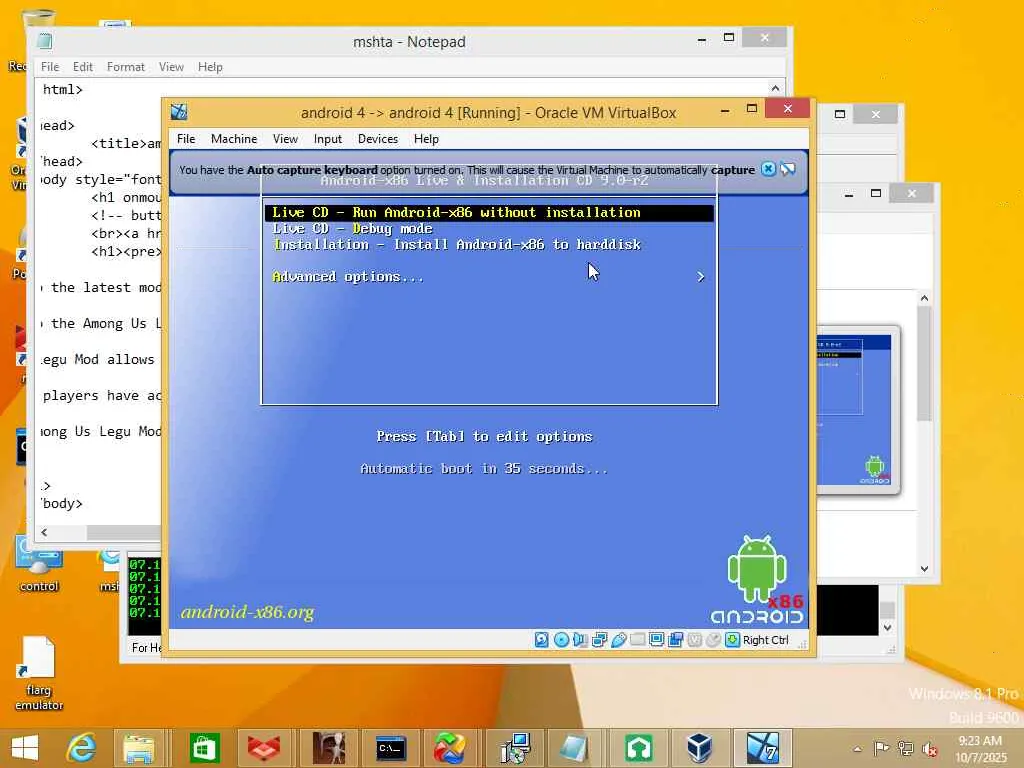Open the green house taskbar app

coord(639,748)
